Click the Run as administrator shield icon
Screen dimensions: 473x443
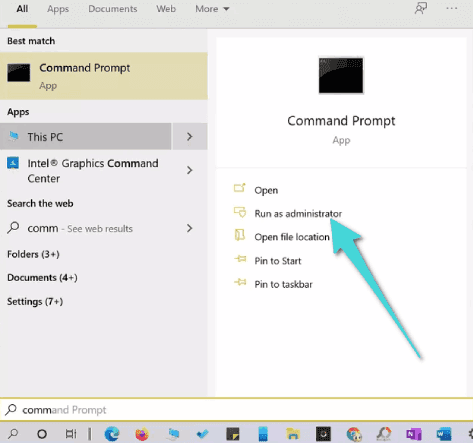[240, 212]
